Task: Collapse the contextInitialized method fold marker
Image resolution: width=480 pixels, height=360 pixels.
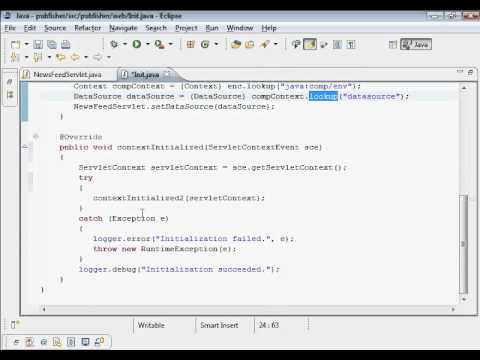Action: pyautogui.click(x=36, y=136)
